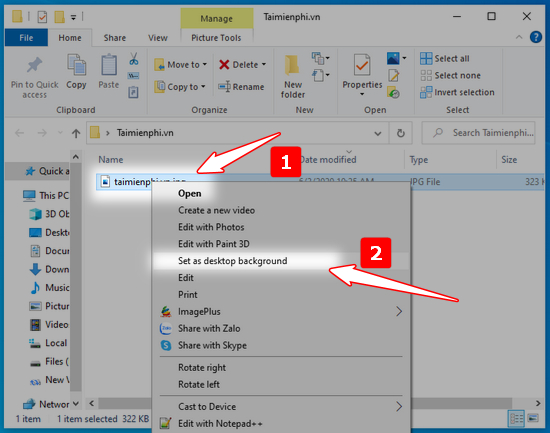
Task: Click the Paste shortcut icon
Action: pyautogui.click(x=133, y=93)
